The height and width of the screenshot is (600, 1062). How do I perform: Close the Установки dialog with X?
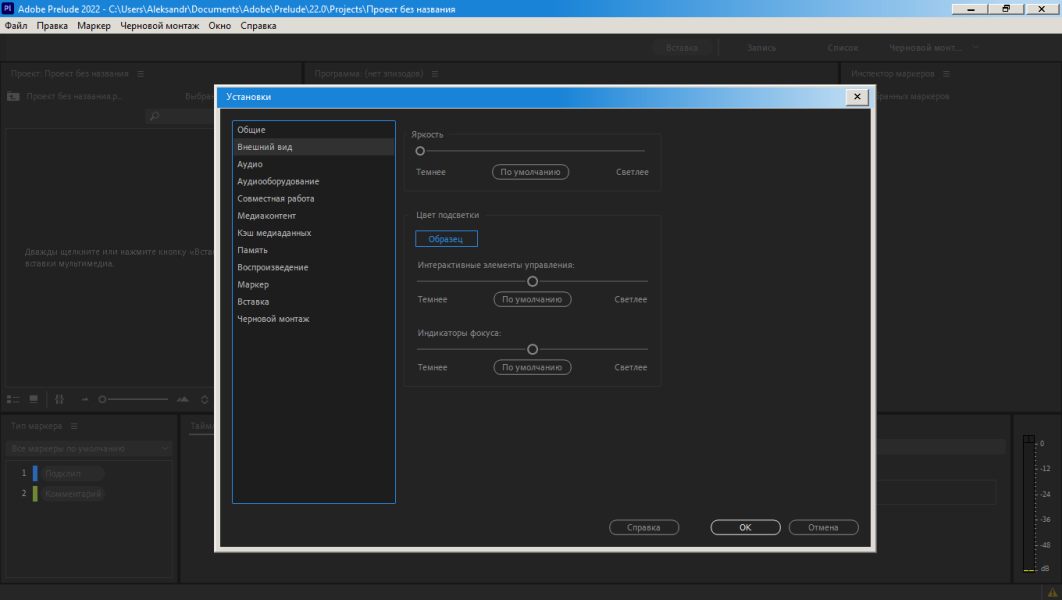pos(857,97)
